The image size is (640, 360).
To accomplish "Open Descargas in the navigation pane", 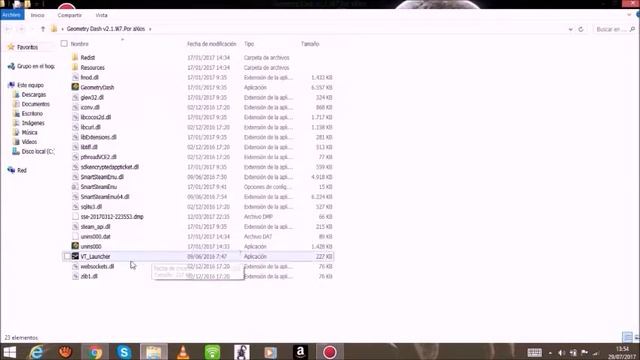I will click(33, 94).
